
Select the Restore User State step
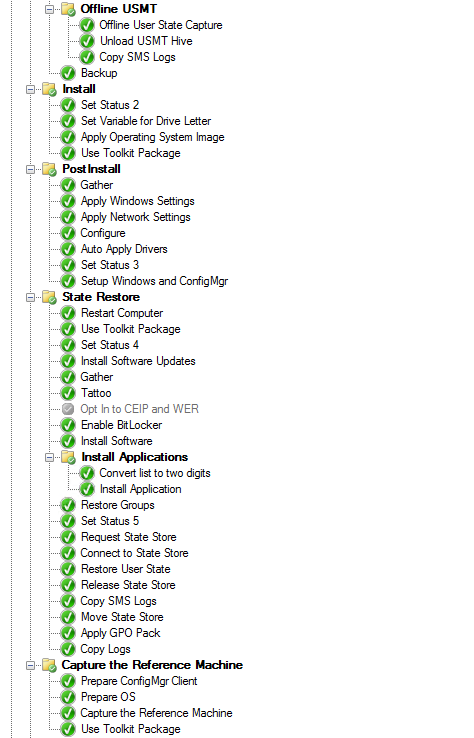(x=126, y=569)
